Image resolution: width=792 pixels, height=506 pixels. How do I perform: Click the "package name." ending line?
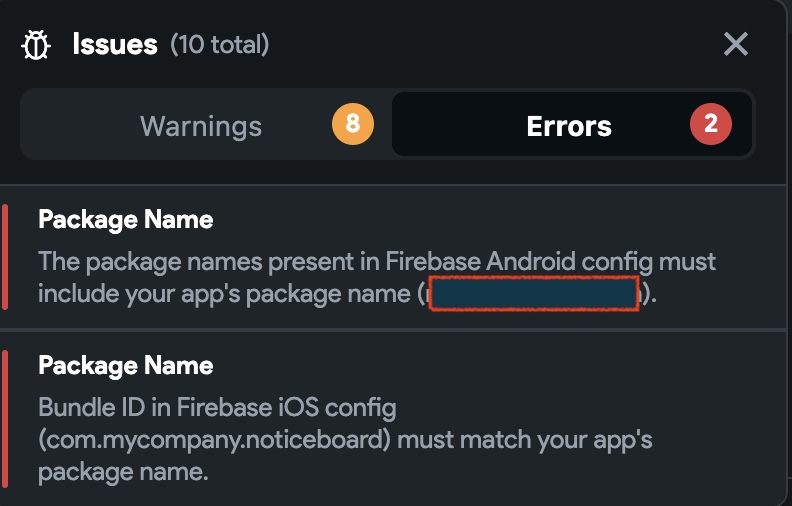(x=123, y=472)
